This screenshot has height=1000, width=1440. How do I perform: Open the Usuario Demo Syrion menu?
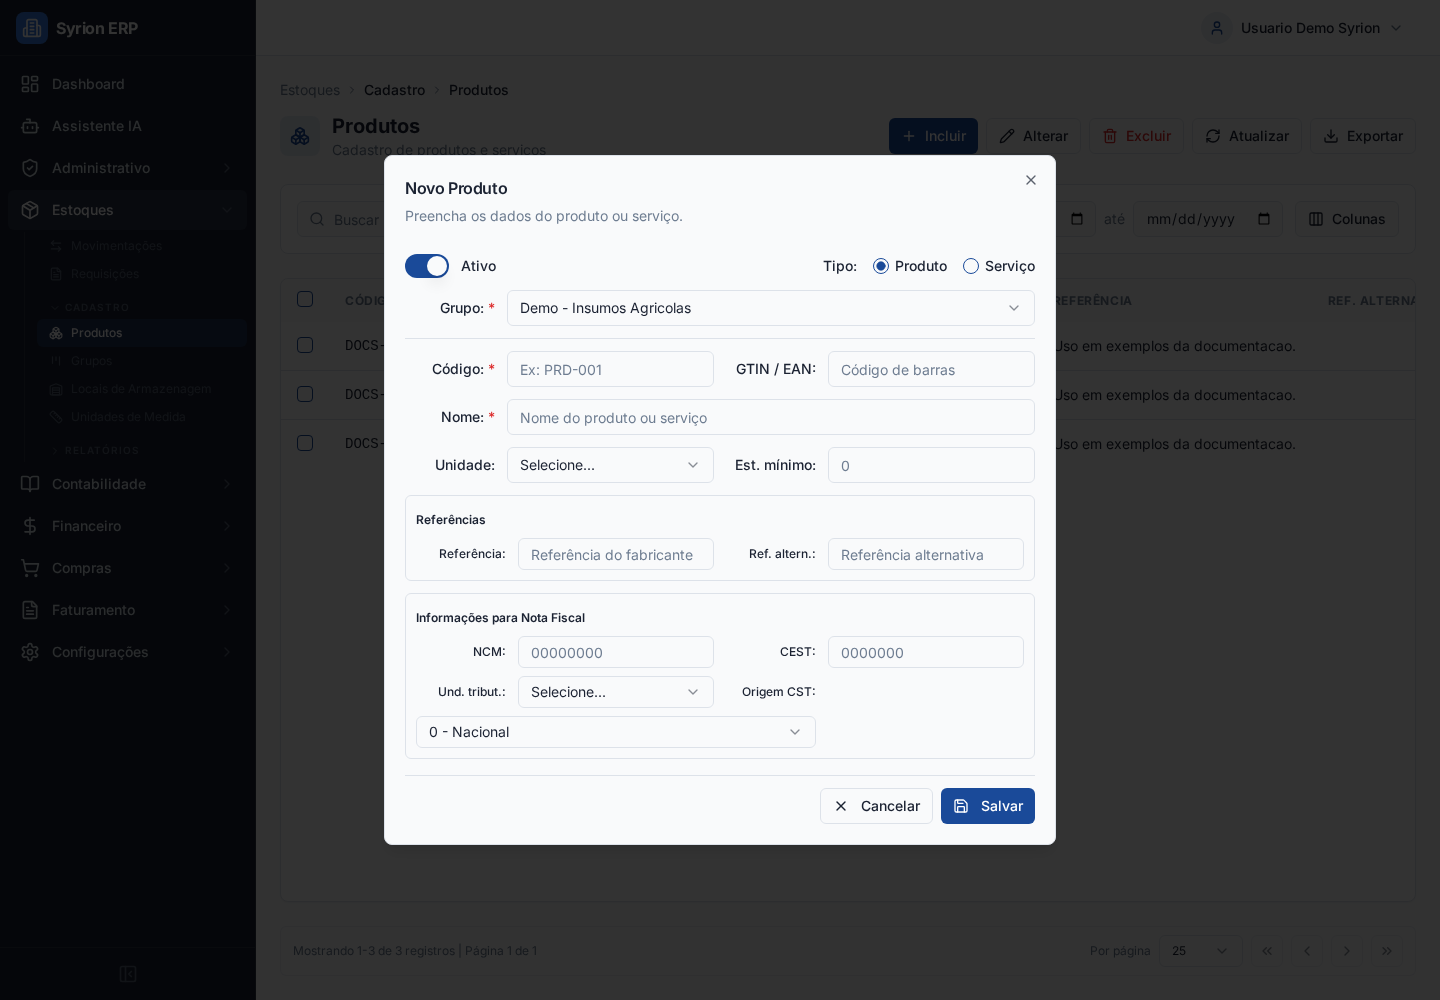tap(1305, 28)
